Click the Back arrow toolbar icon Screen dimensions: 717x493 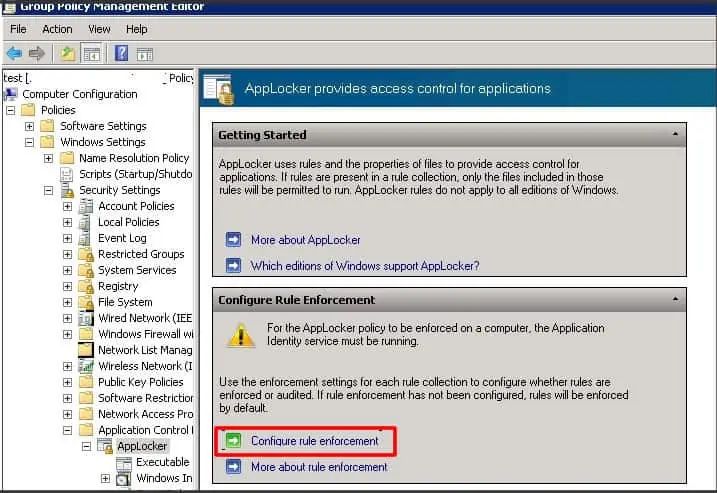click(x=14, y=54)
